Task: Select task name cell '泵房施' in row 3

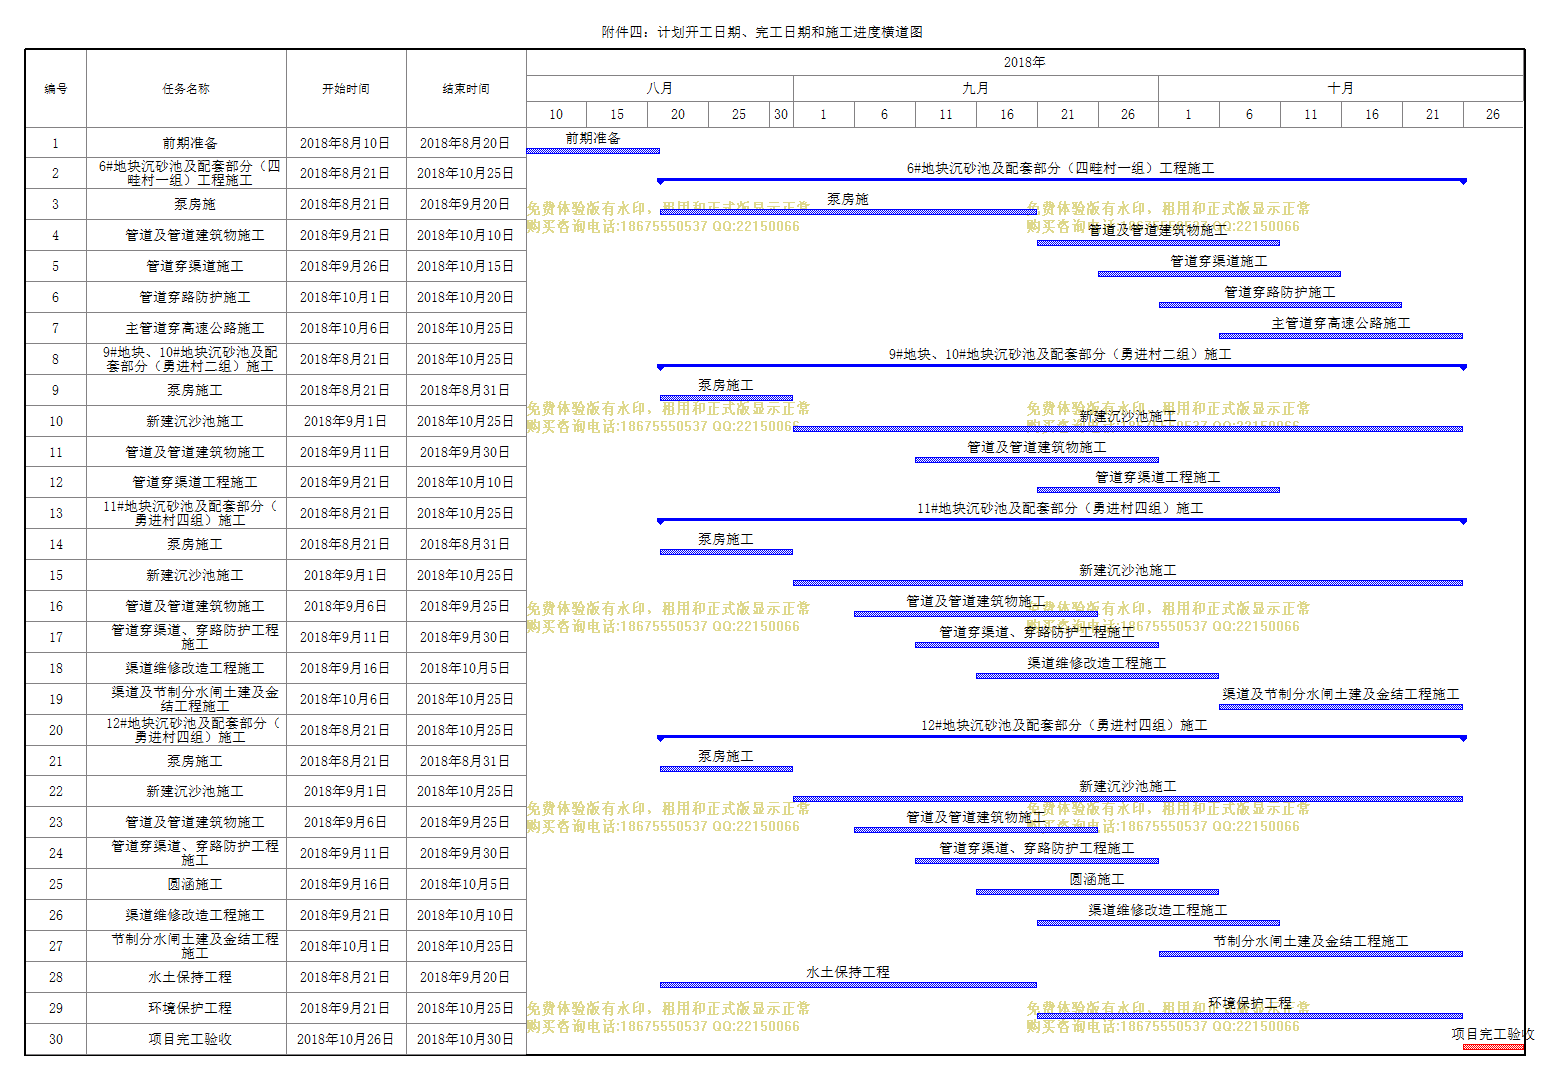Action: [x=186, y=204]
